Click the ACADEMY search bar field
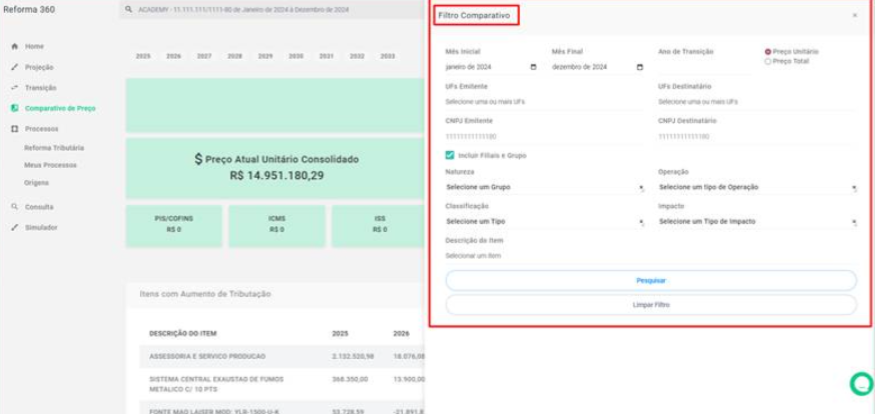This screenshot has width=875, height=414. [x=273, y=10]
